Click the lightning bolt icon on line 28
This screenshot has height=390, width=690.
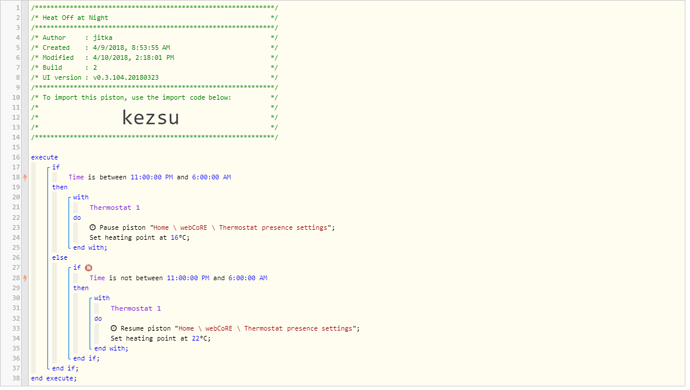point(26,278)
